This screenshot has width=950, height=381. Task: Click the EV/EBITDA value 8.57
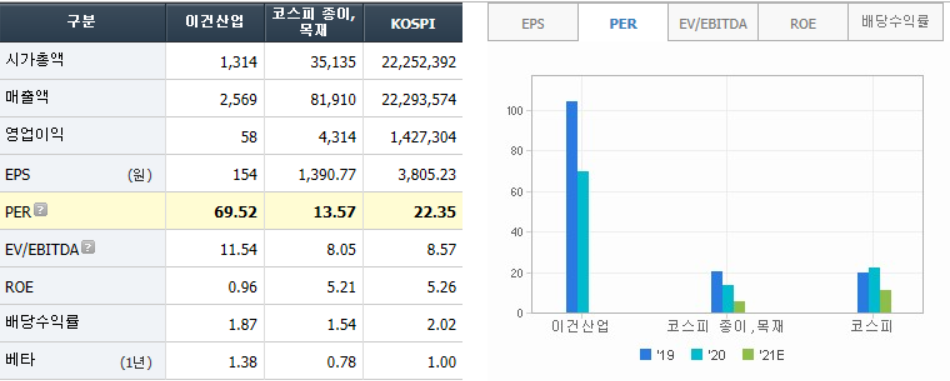pos(443,250)
